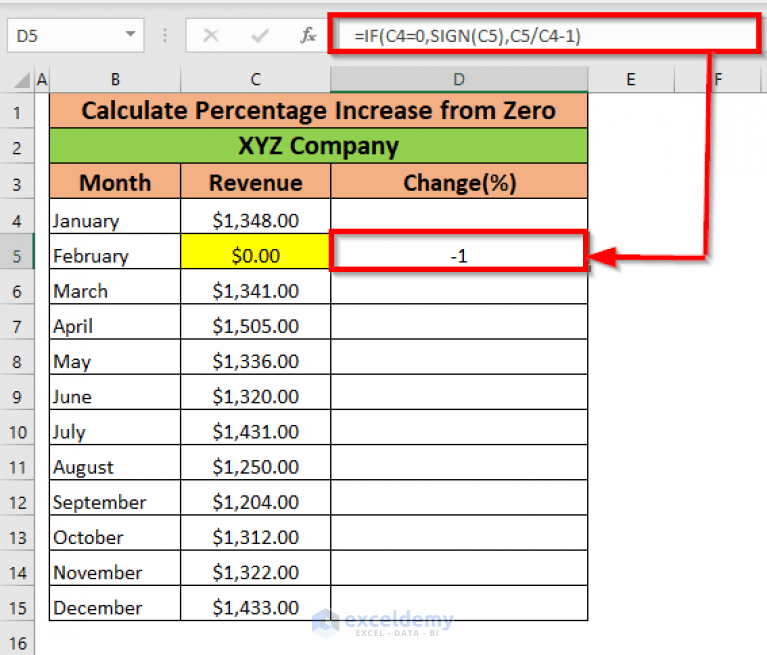767x655 pixels.
Task: Click the 'Revenue' header cell
Action: click(x=255, y=181)
